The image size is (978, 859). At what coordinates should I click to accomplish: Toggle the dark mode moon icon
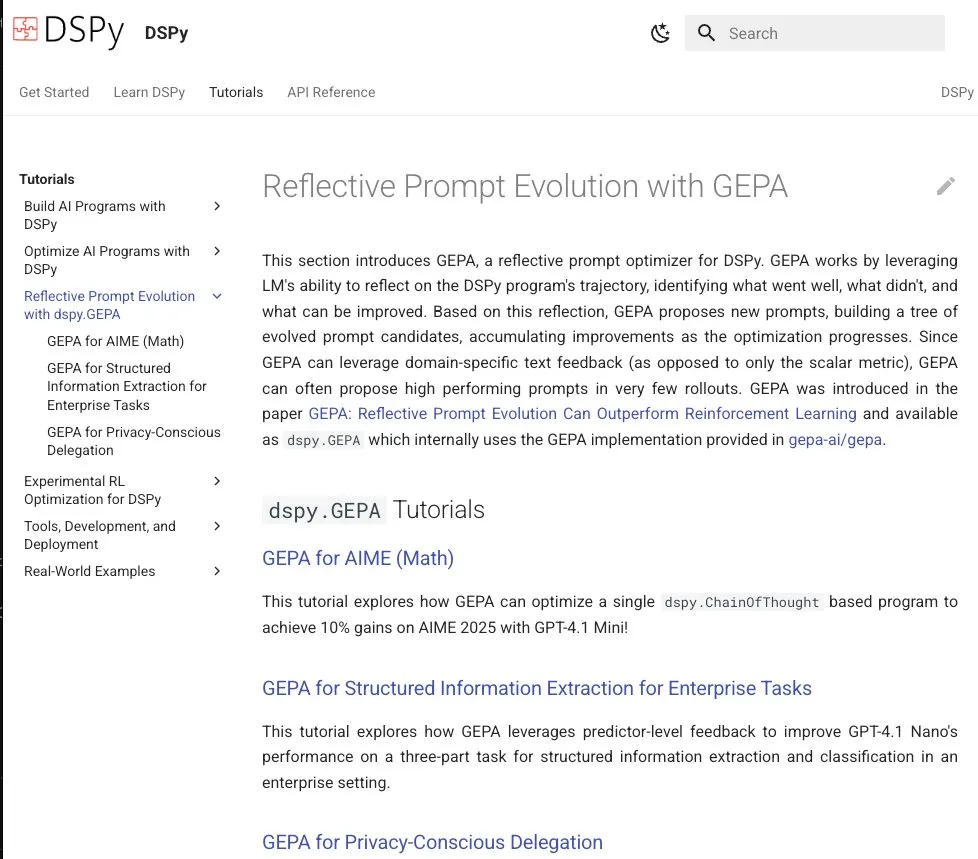[x=660, y=33]
